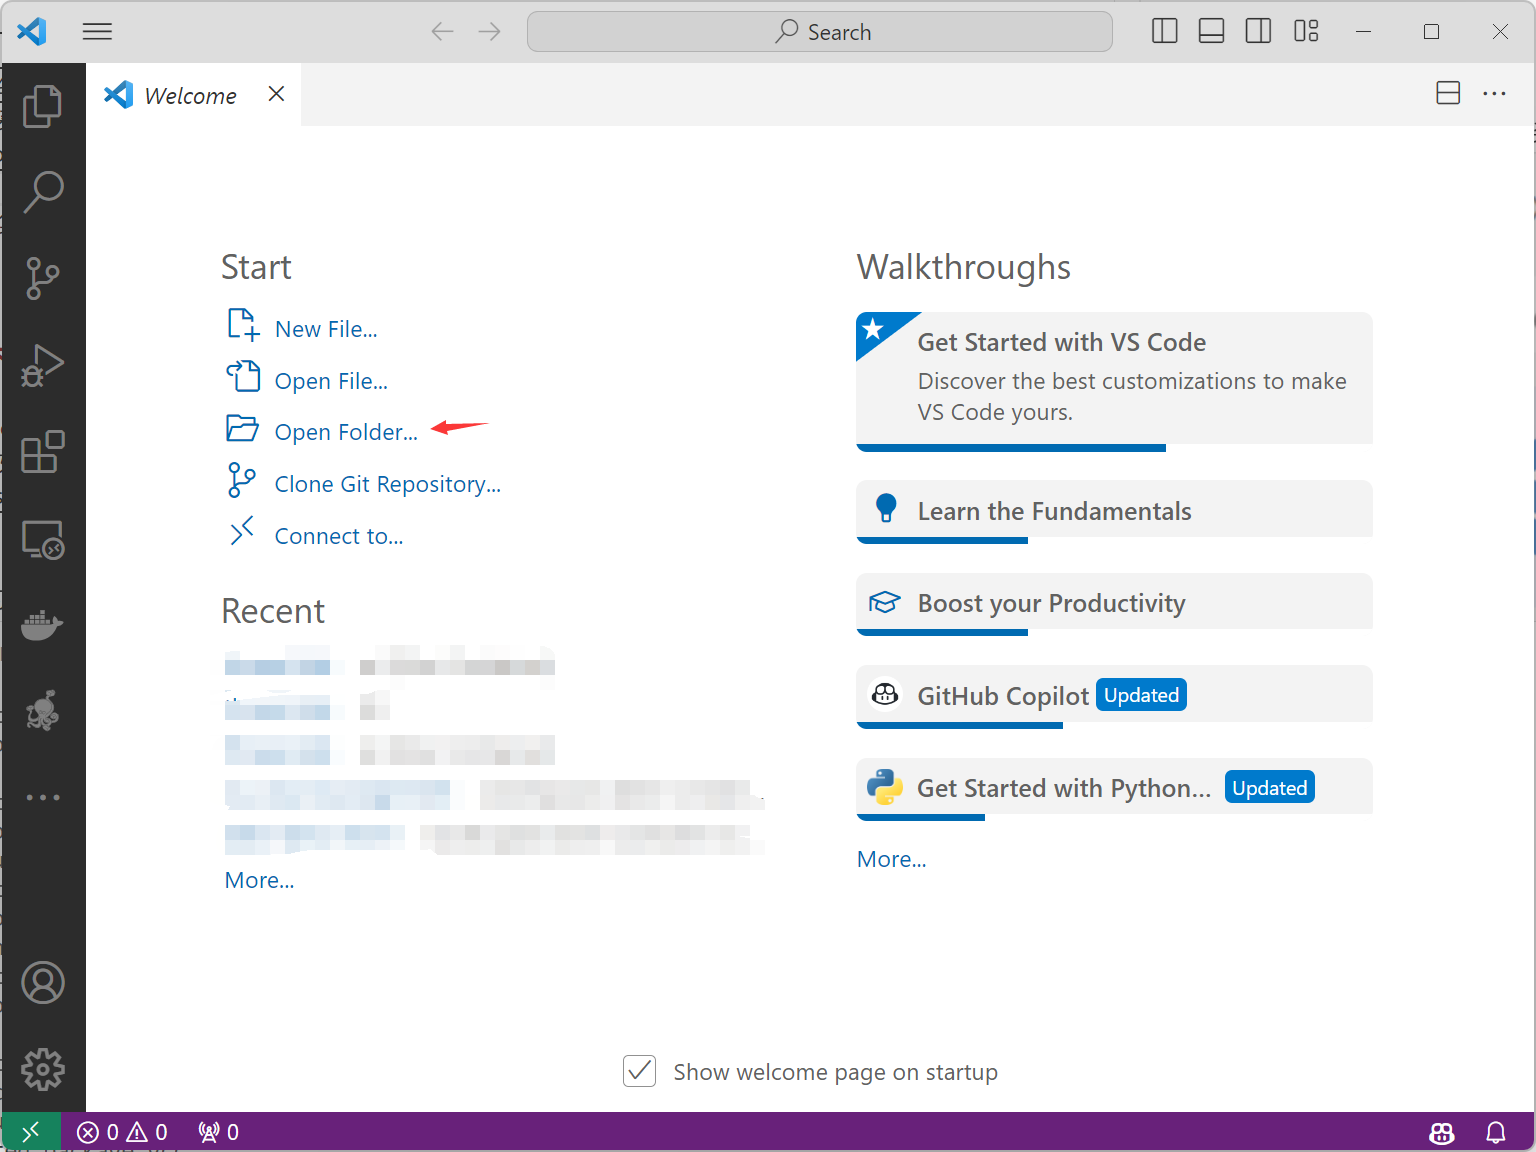Maximize the VS Code window
This screenshot has height=1152, width=1536.
(x=1431, y=32)
